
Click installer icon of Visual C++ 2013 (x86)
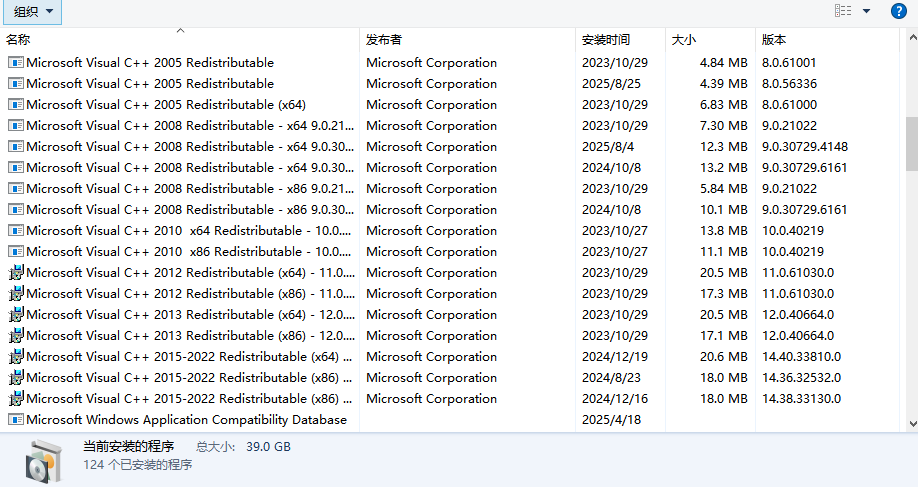pyautogui.click(x=16, y=336)
